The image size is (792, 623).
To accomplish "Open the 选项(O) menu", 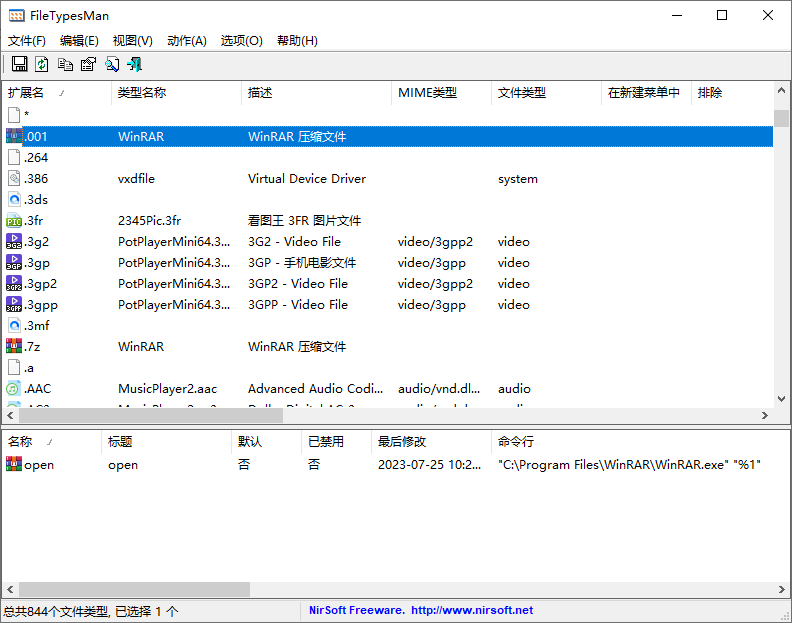I will pos(241,41).
